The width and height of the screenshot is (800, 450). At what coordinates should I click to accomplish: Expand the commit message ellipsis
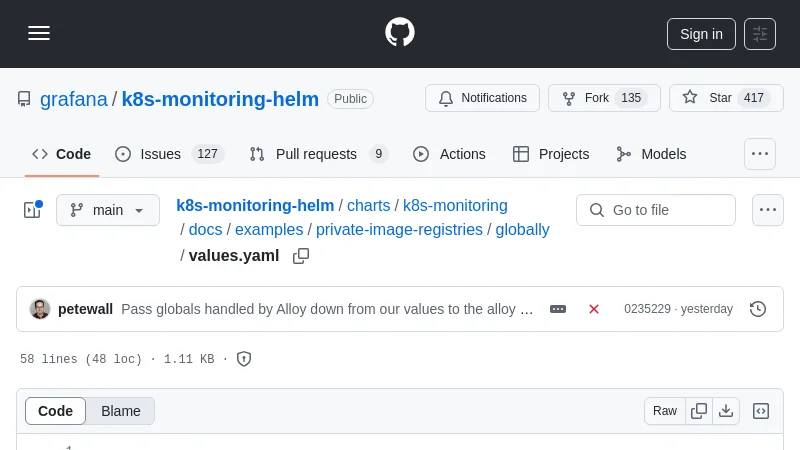coord(558,309)
